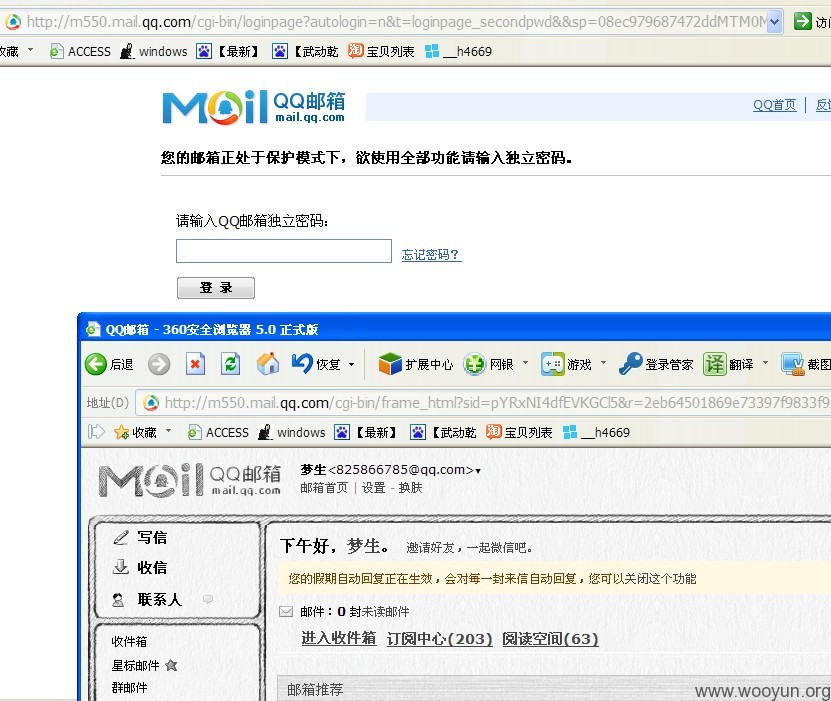831x701 pixels.
Task: Open 【武动乾 bookmark in top browser
Action: [305, 51]
